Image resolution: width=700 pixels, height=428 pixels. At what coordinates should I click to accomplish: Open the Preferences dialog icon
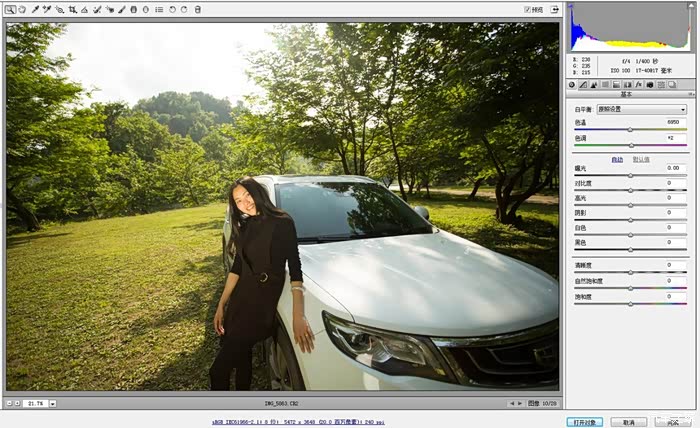coord(159,9)
